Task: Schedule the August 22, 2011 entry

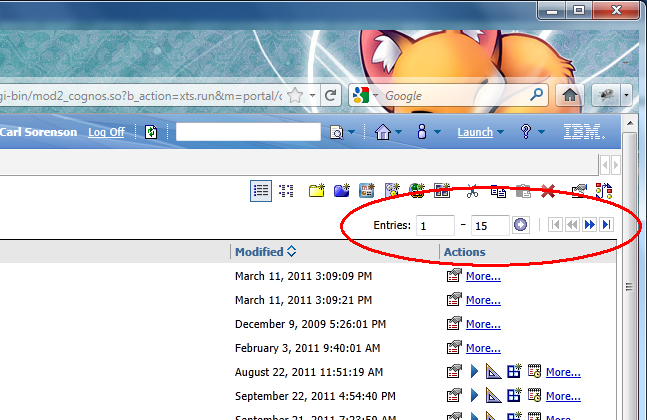Action: click(x=534, y=371)
